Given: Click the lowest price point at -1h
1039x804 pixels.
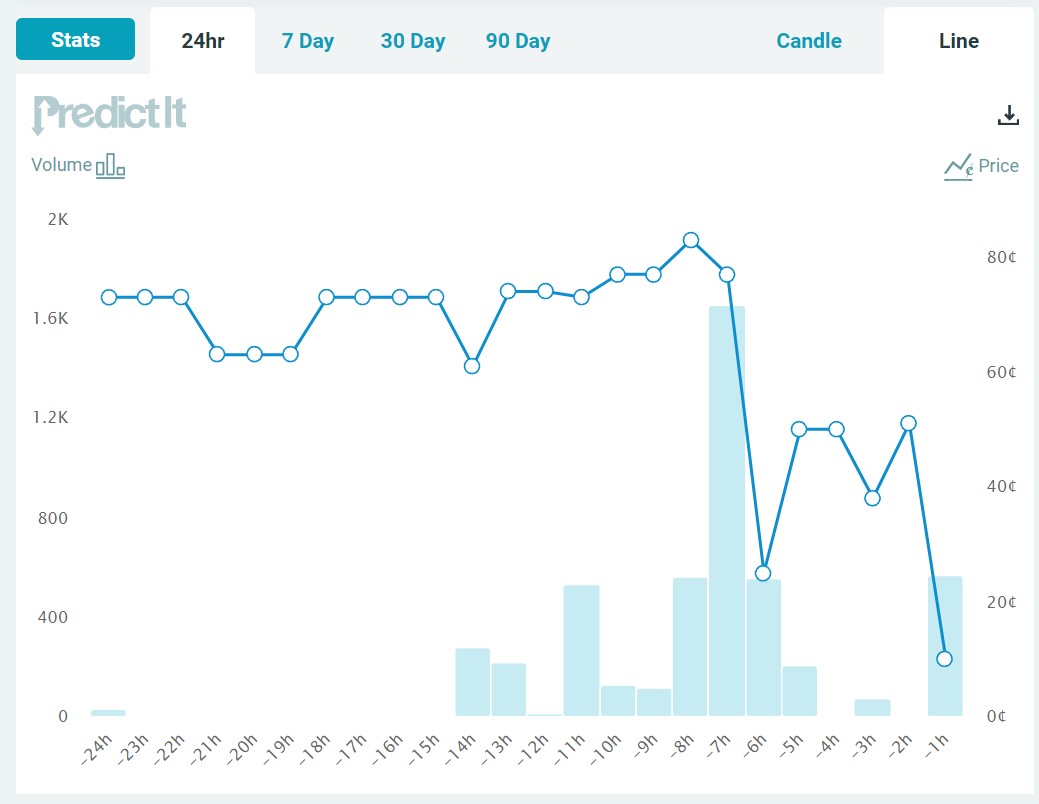Looking at the screenshot, I should click(x=944, y=659).
